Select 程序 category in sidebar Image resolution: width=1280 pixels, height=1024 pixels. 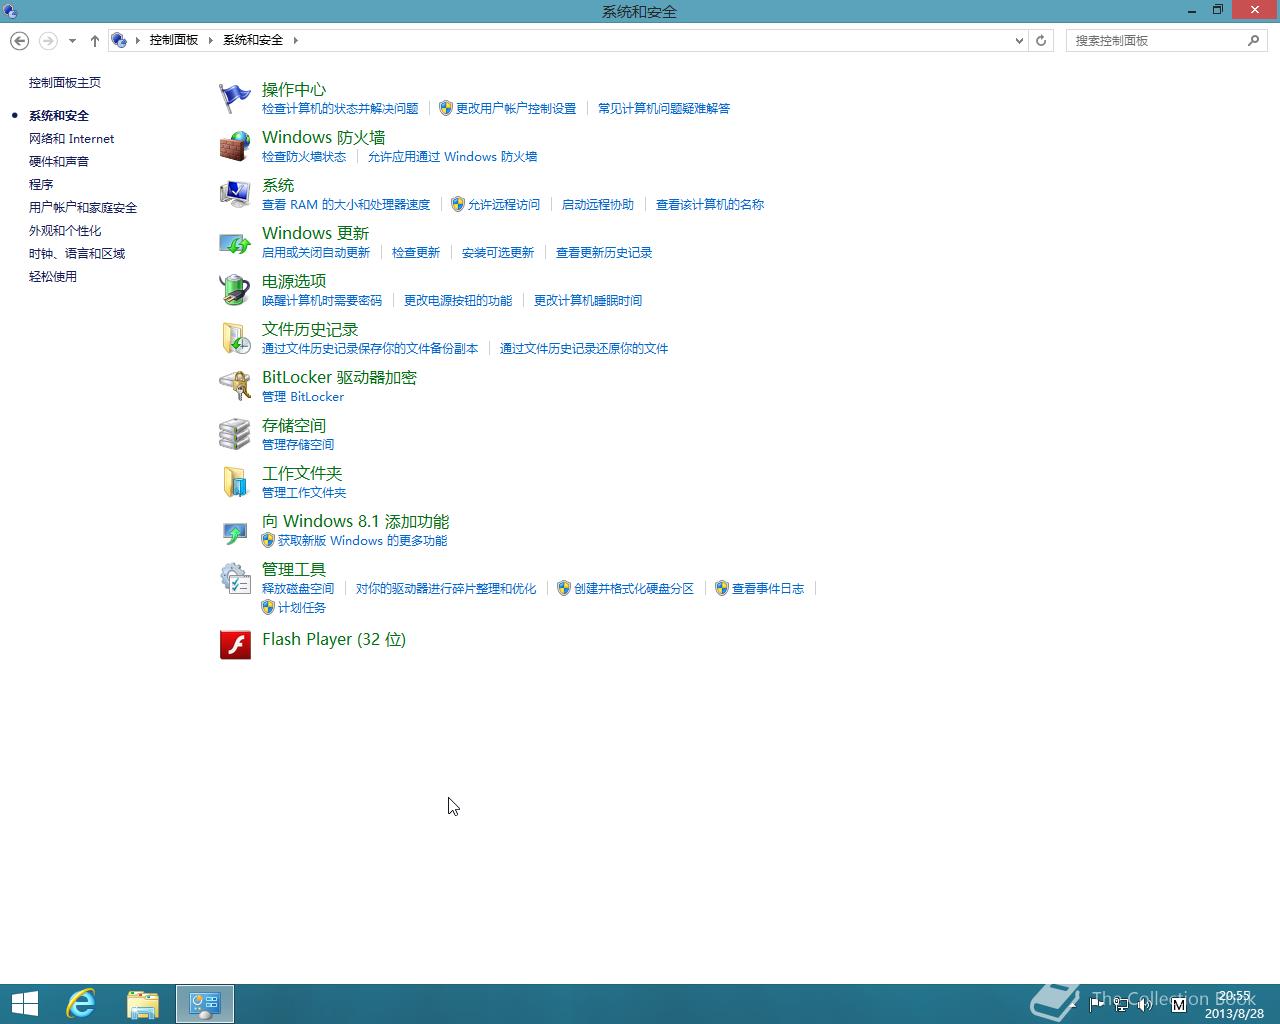[x=41, y=185]
